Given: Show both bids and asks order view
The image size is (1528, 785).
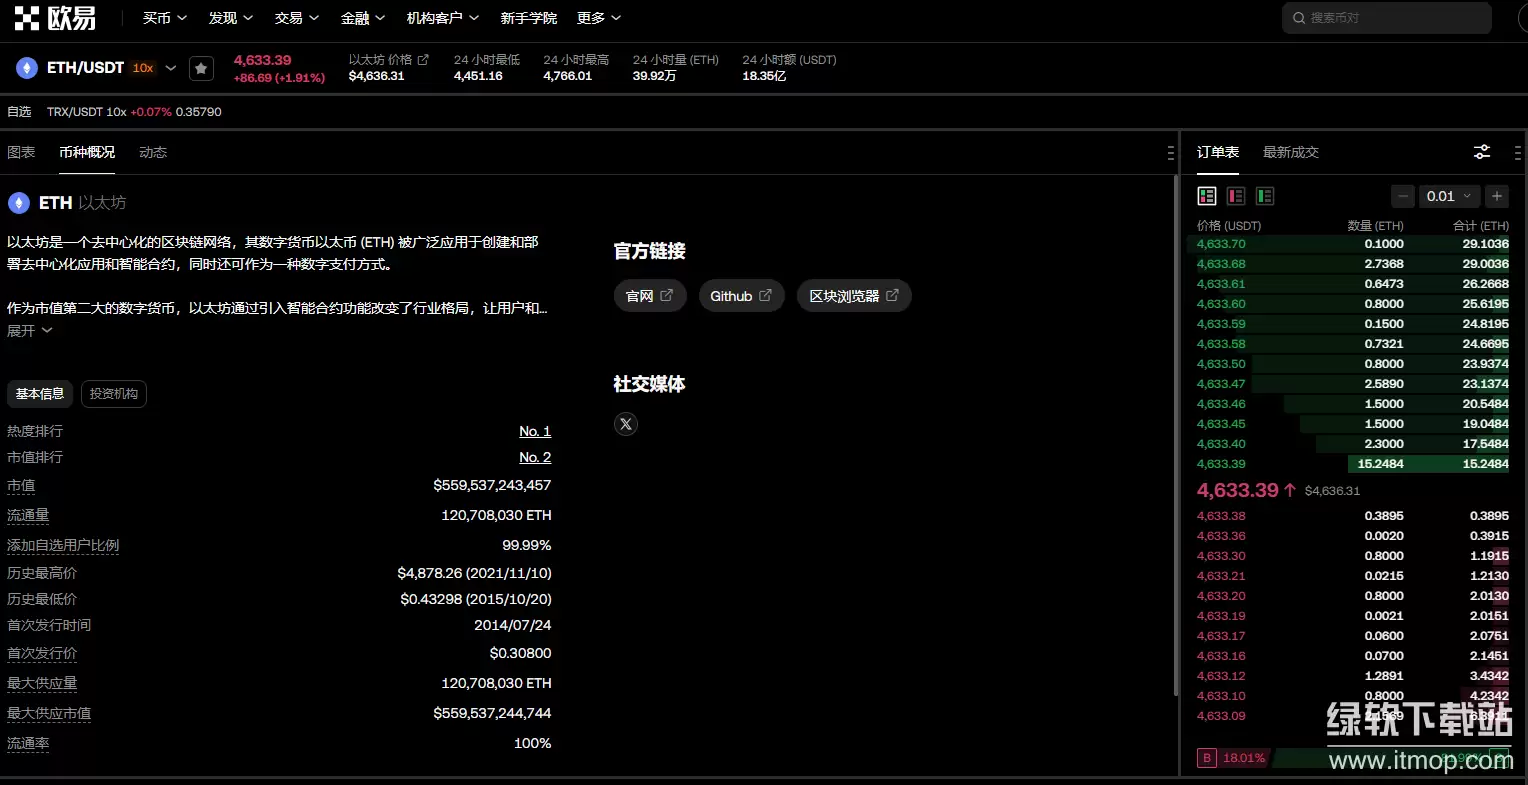Looking at the screenshot, I should pyautogui.click(x=1207, y=196).
